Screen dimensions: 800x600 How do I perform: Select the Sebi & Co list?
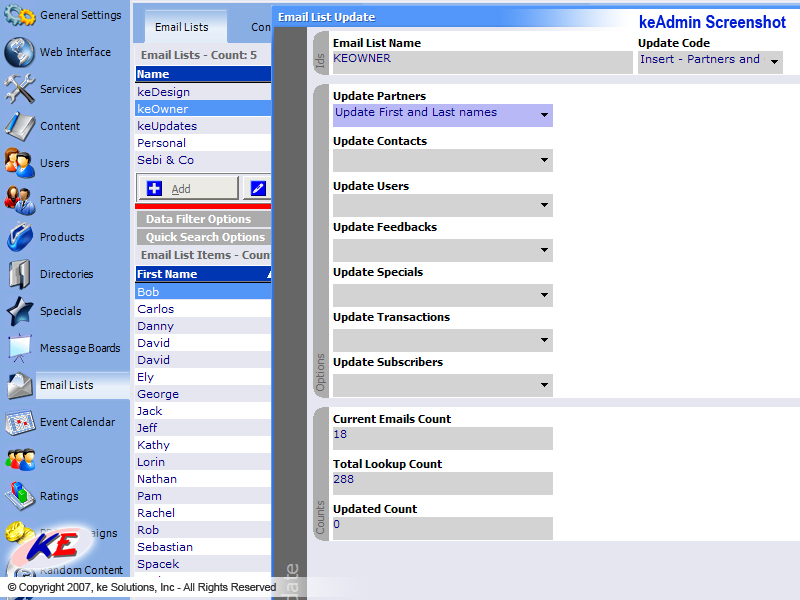[203, 160]
